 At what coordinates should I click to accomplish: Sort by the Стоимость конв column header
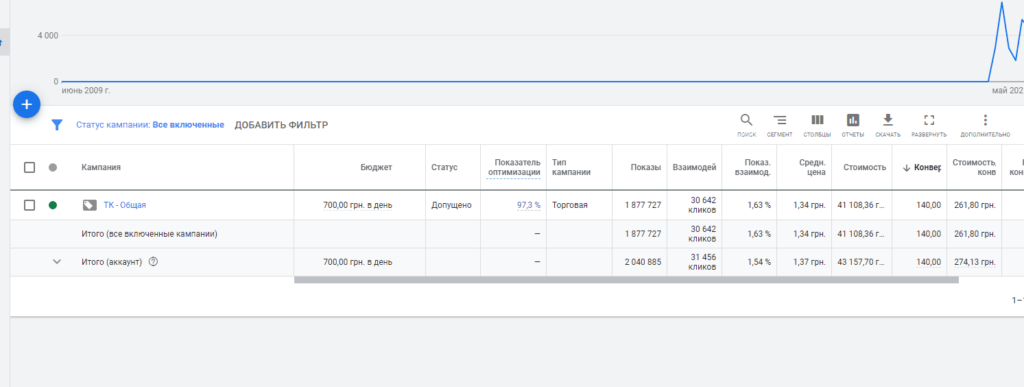pos(974,167)
